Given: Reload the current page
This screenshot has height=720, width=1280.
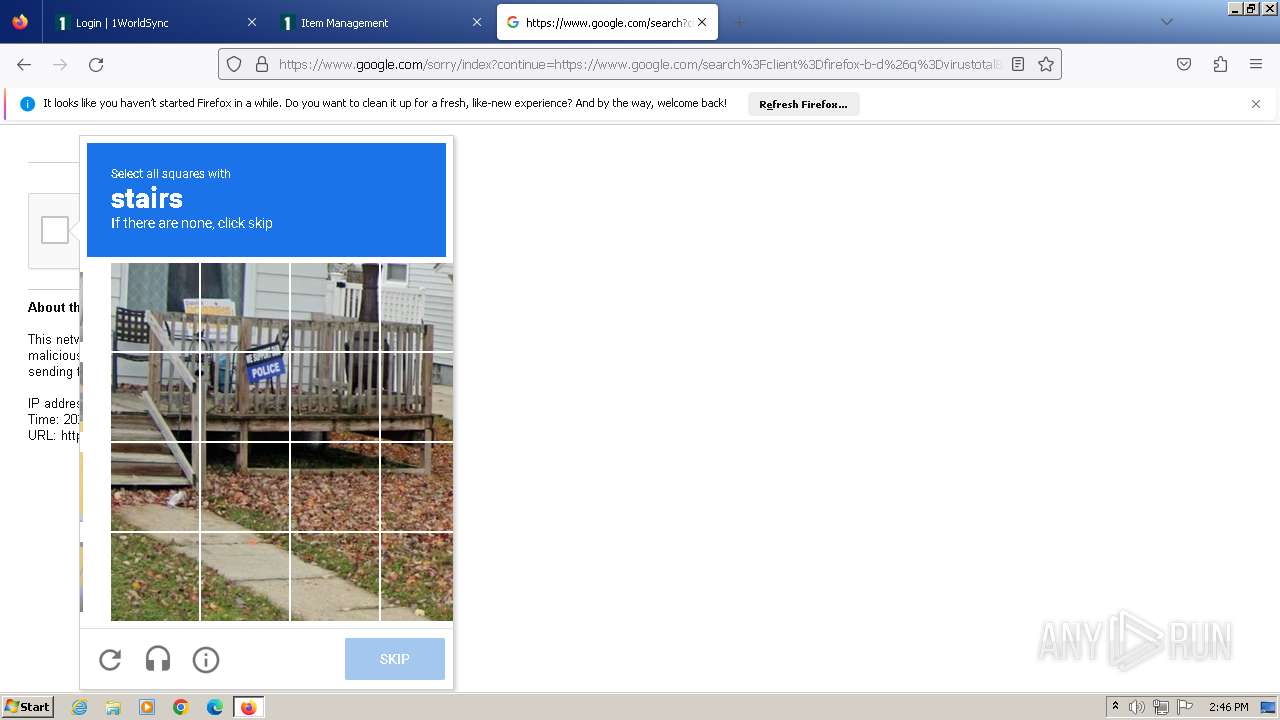Looking at the screenshot, I should pos(96,64).
